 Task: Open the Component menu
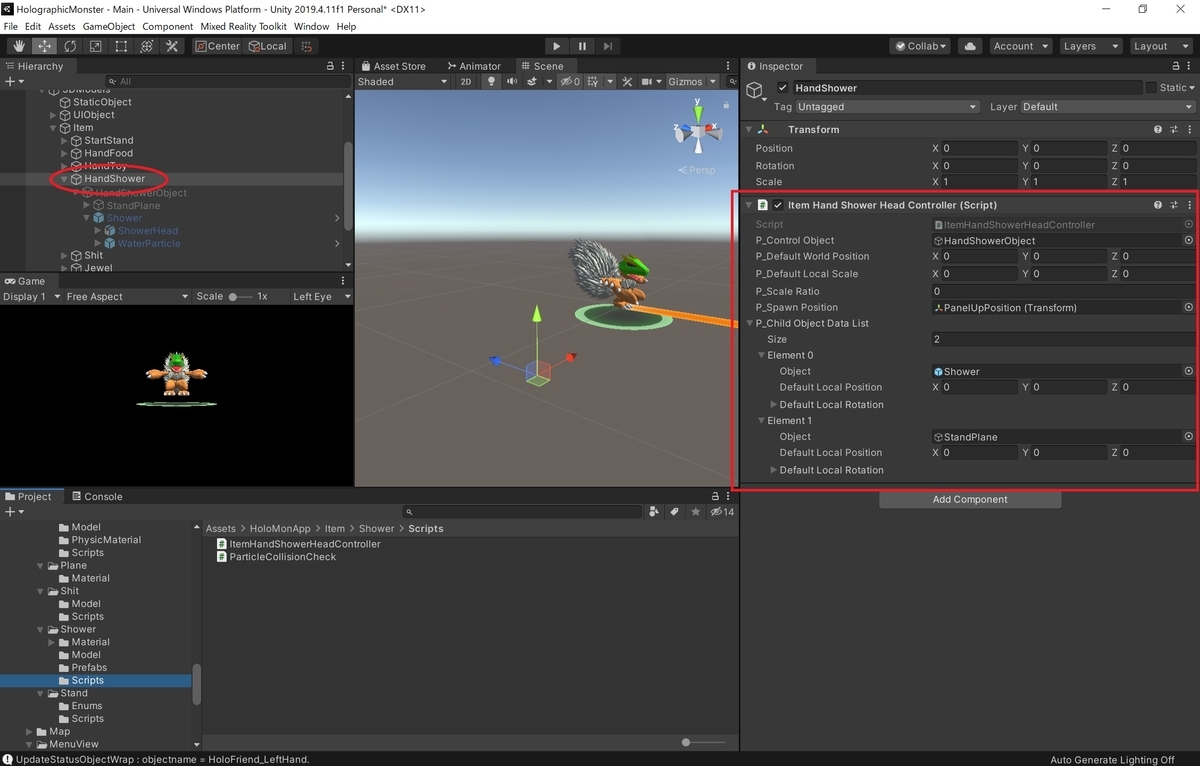[x=168, y=26]
